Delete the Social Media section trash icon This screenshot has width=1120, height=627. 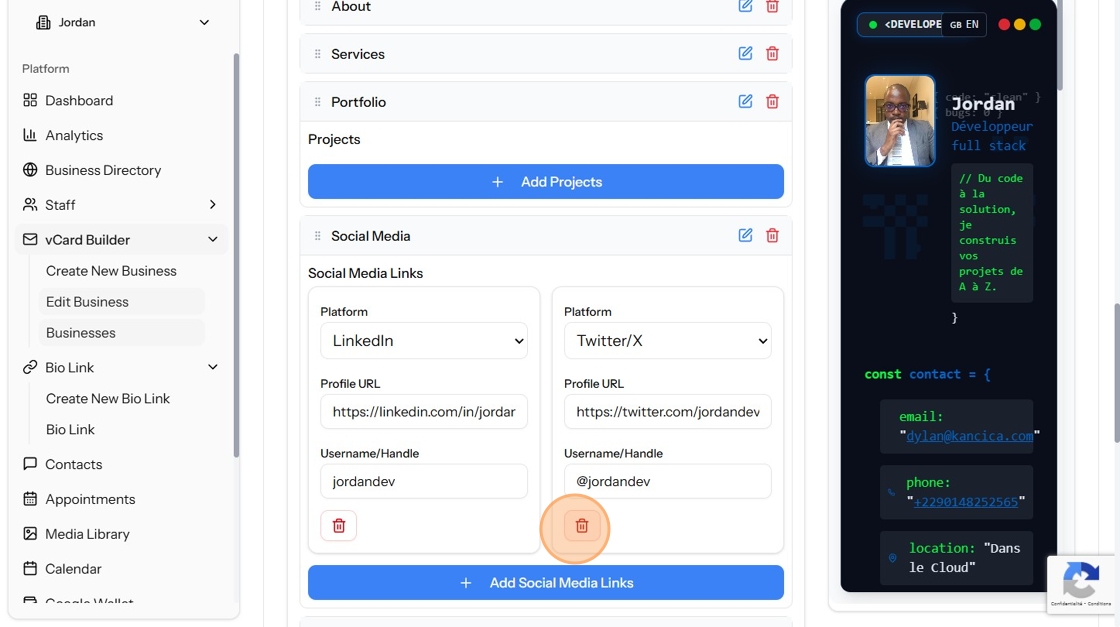point(772,236)
